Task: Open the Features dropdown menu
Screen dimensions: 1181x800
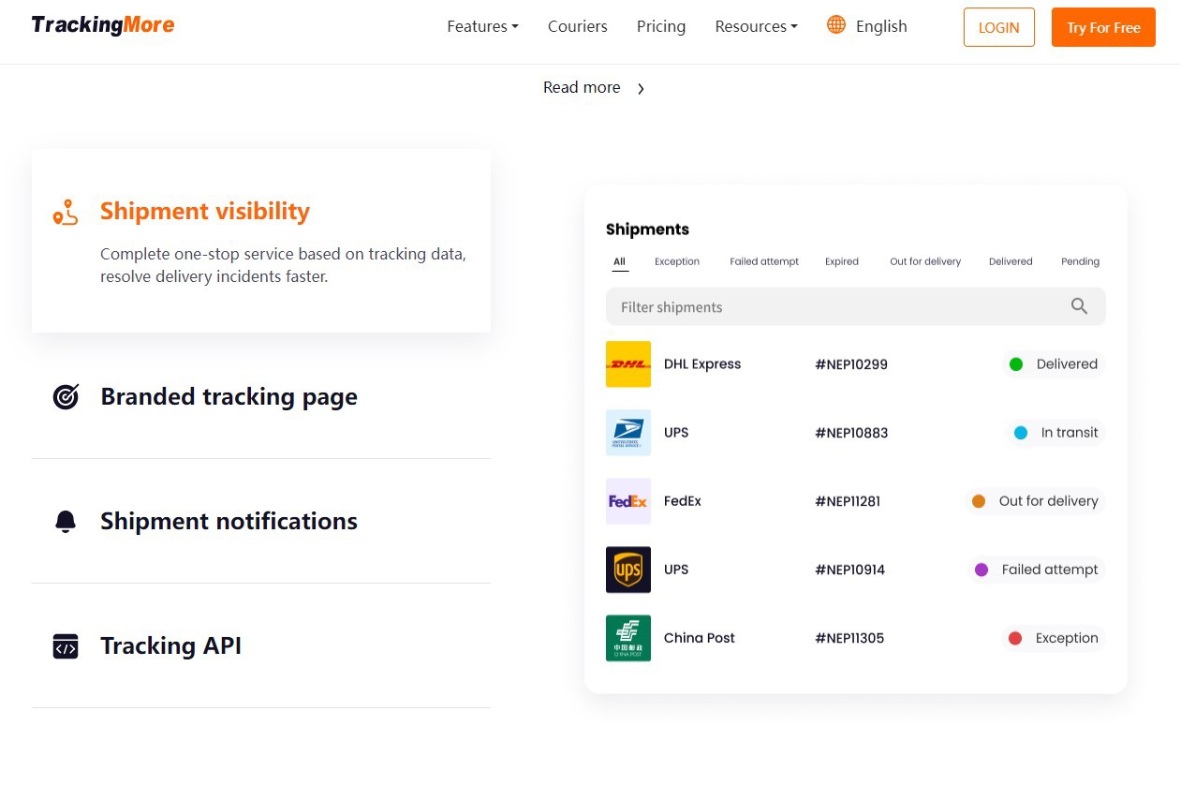Action: pyautogui.click(x=482, y=26)
